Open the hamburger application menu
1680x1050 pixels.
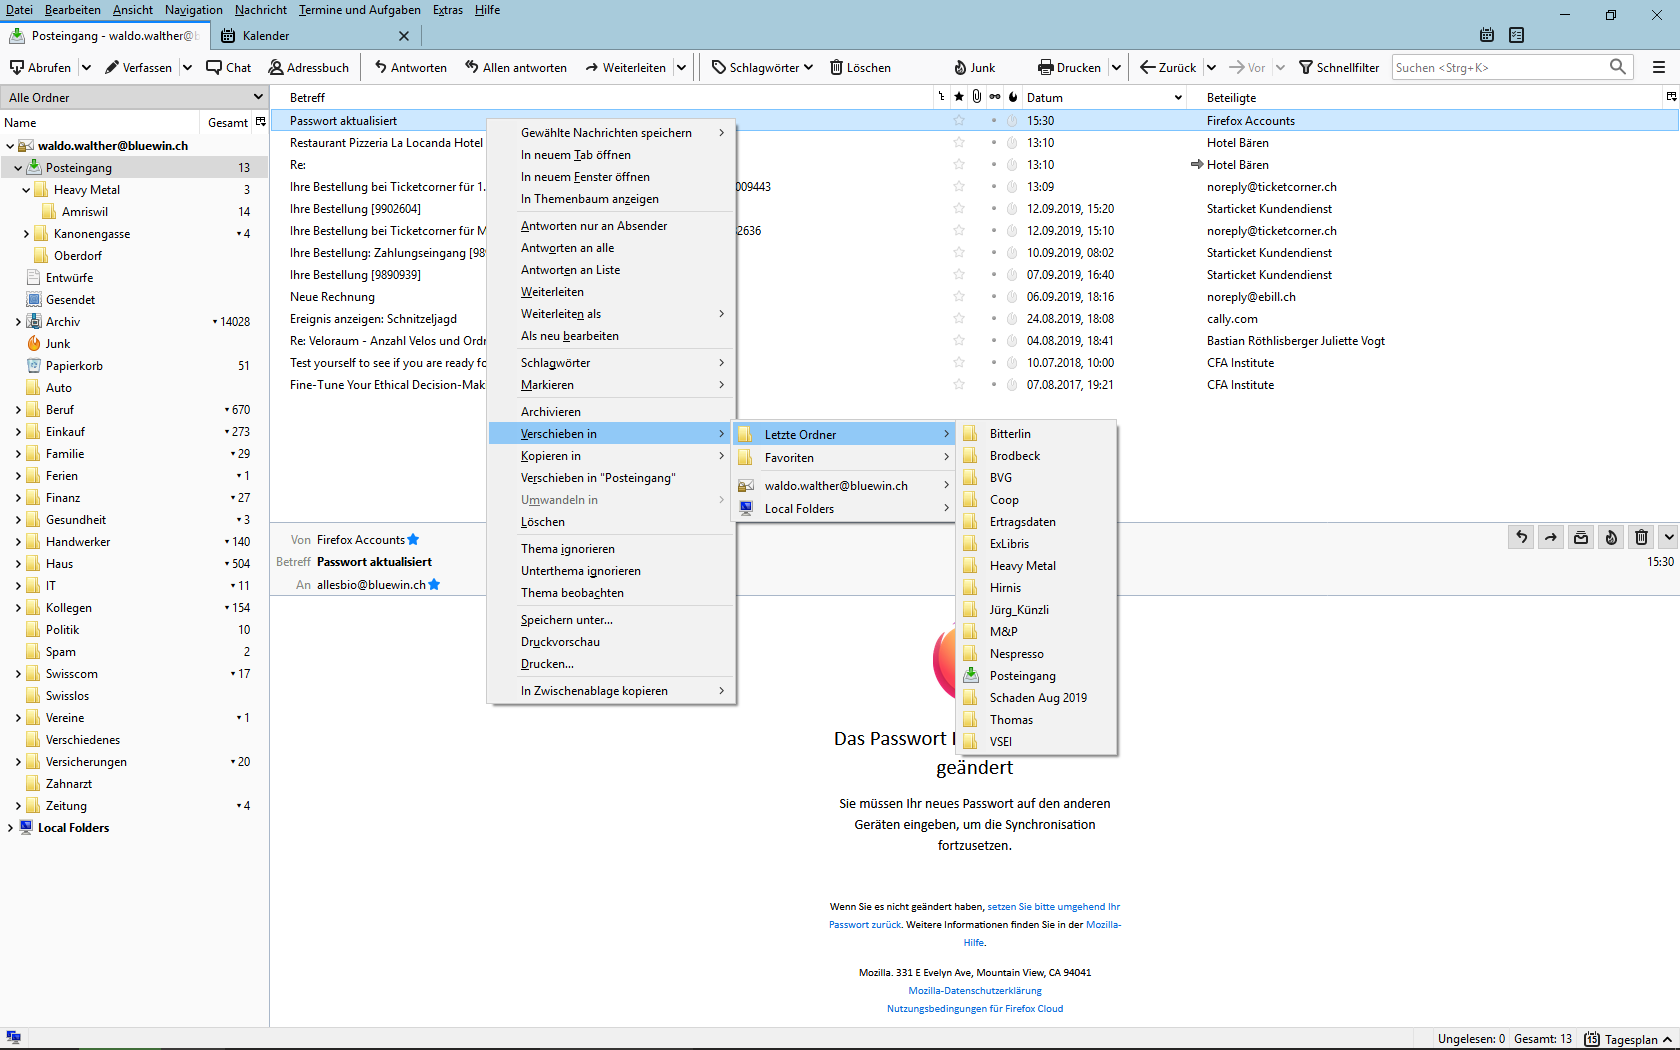[1659, 67]
